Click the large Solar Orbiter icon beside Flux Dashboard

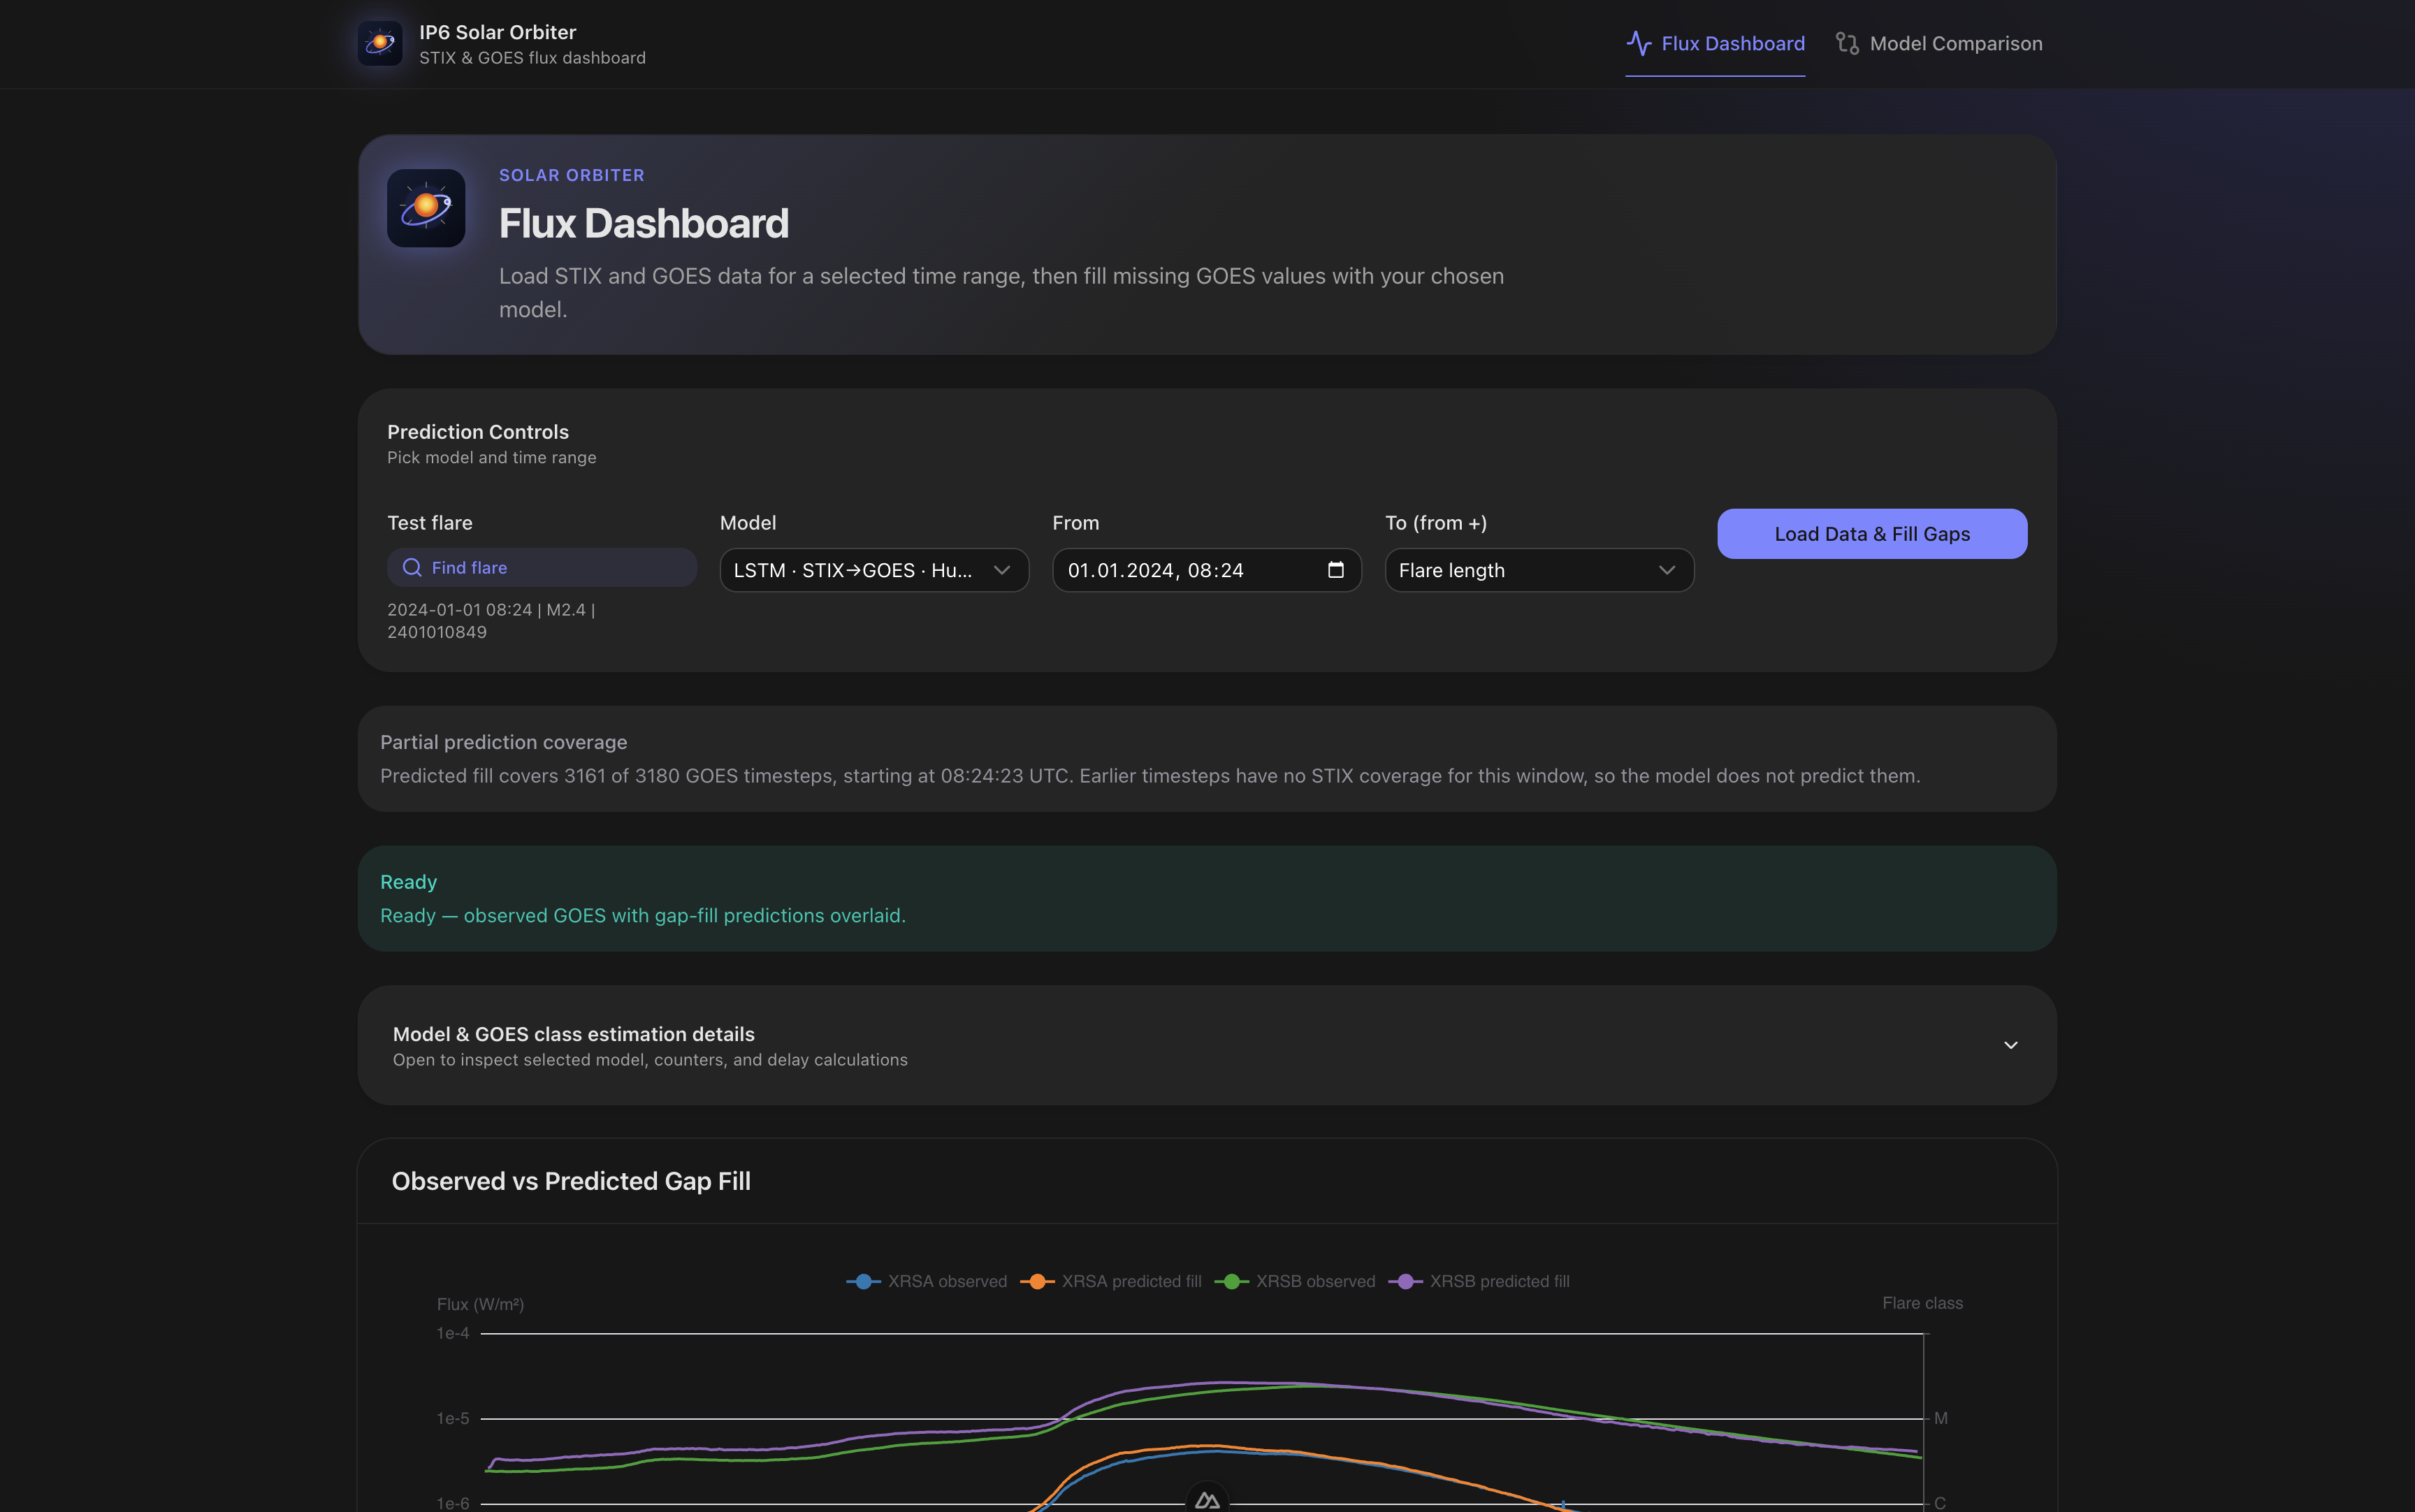(426, 208)
